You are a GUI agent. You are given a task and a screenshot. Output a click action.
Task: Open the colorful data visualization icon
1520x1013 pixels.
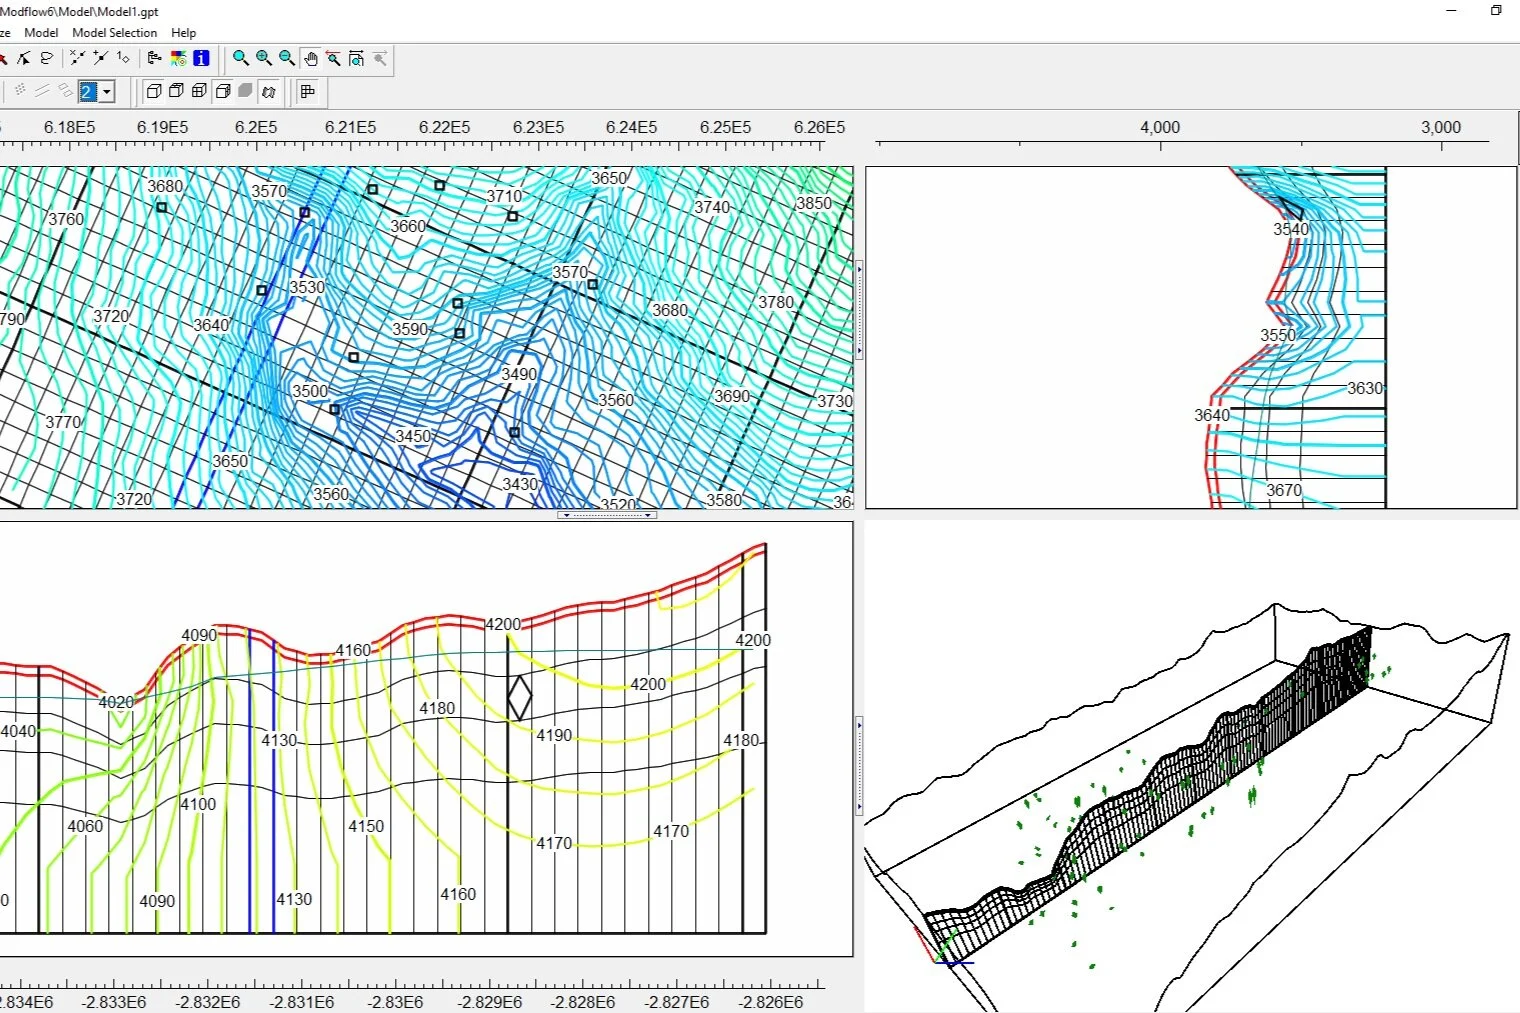tap(178, 59)
